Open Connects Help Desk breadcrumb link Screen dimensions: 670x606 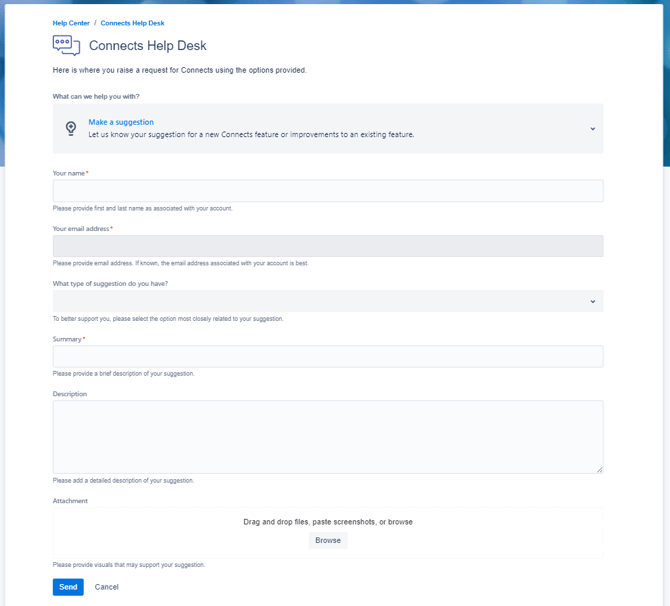tap(132, 23)
